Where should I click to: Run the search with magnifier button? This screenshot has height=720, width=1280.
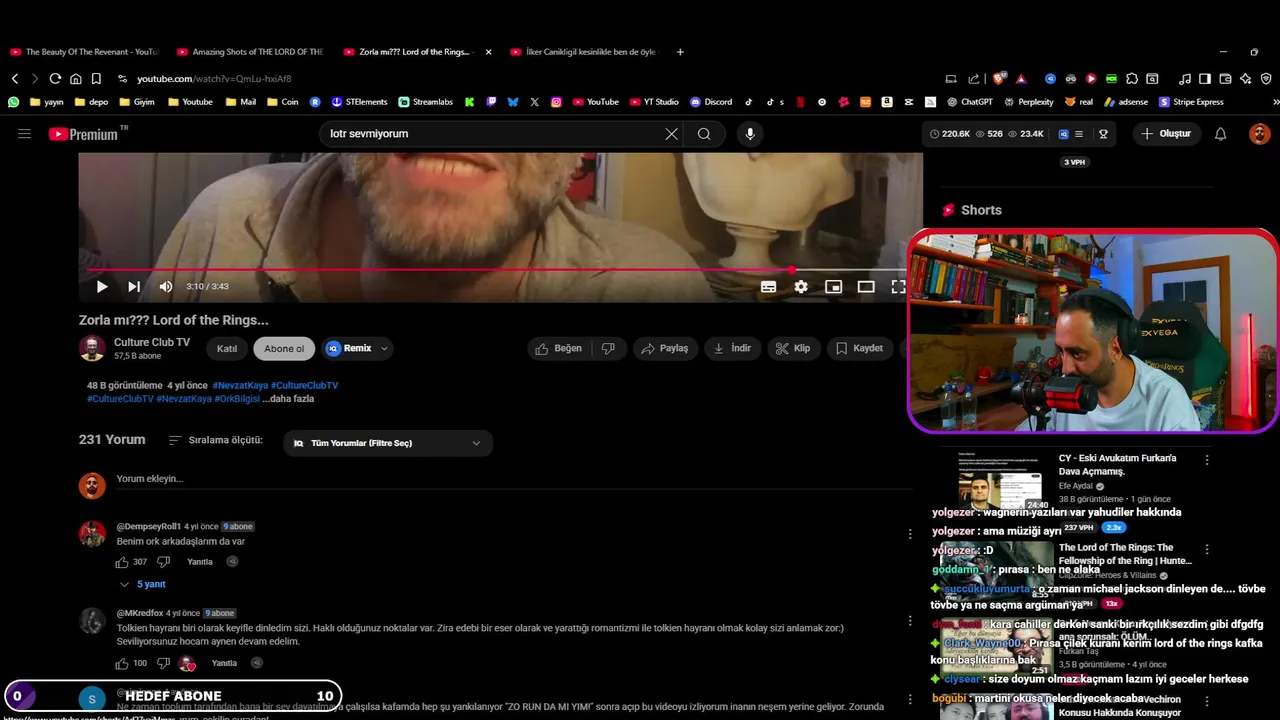point(704,134)
